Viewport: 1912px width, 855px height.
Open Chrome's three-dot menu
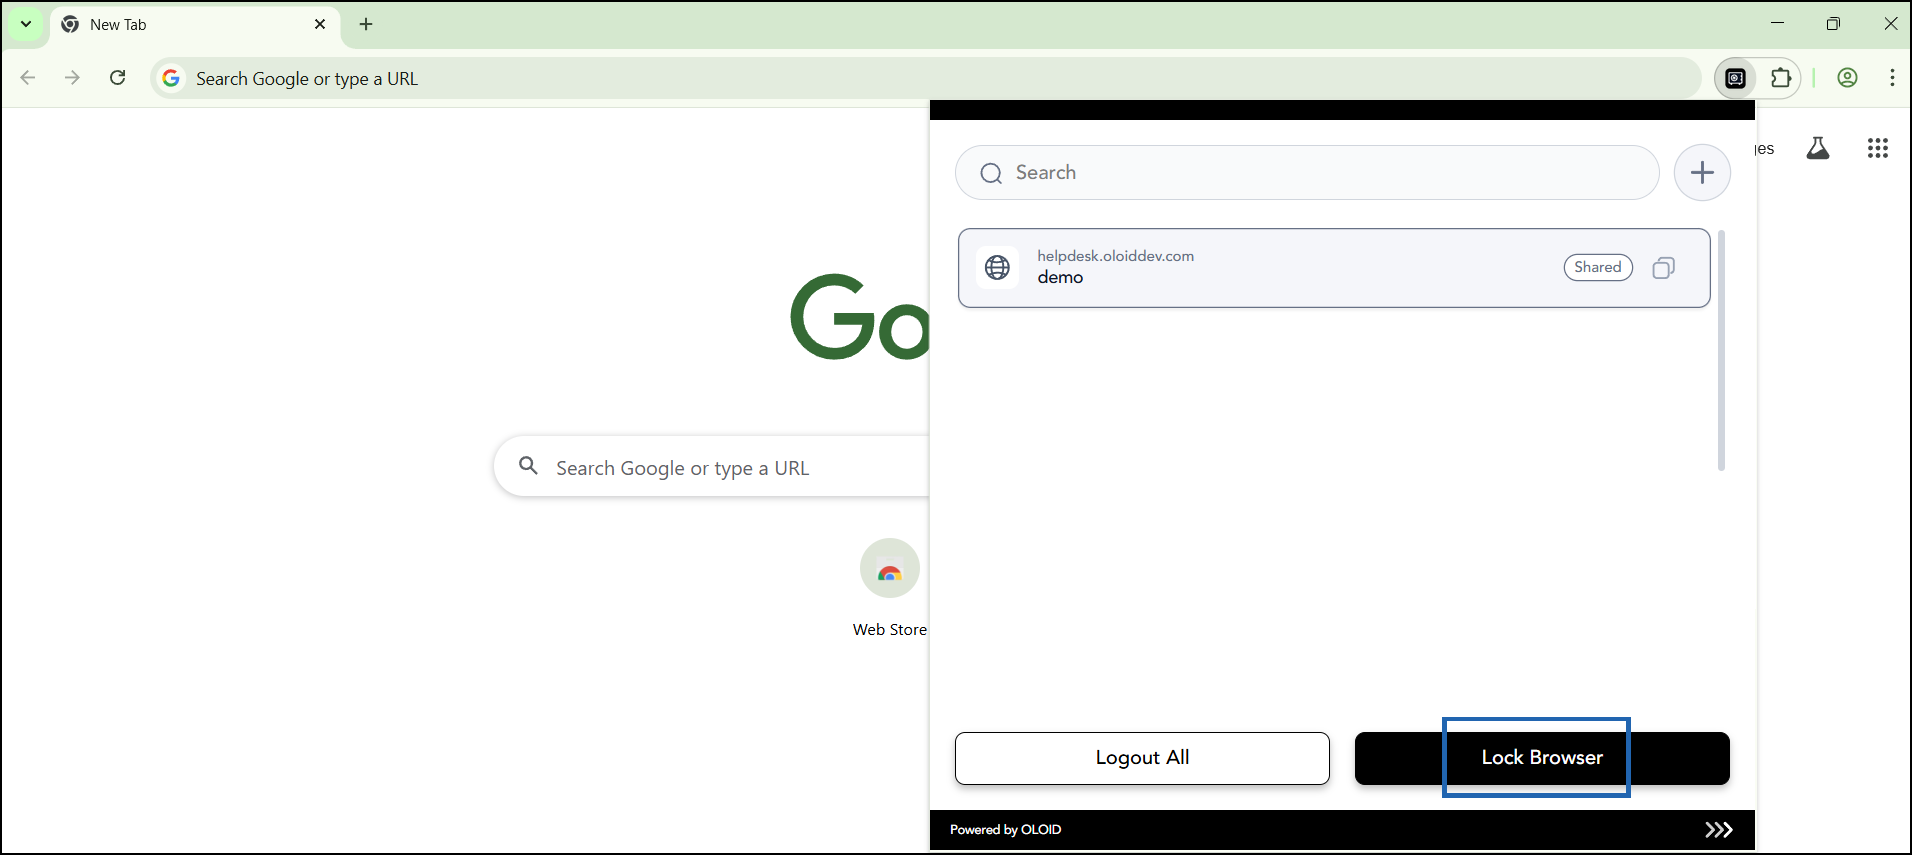[1892, 78]
